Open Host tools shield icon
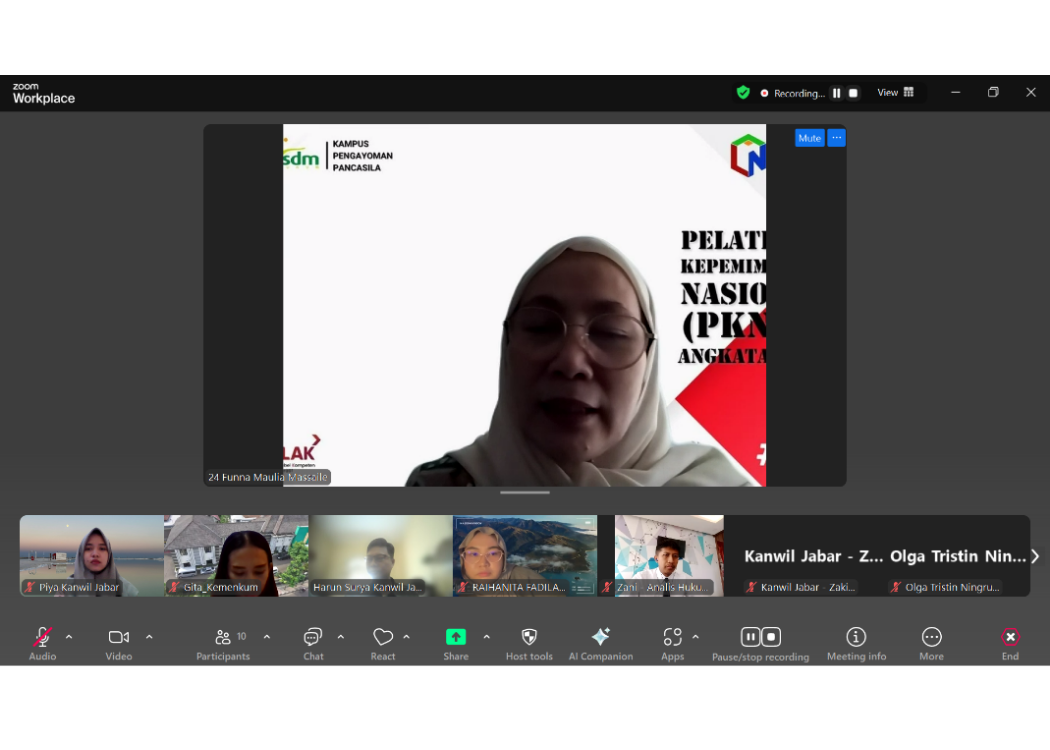This screenshot has height=750, width=1050. (529, 638)
